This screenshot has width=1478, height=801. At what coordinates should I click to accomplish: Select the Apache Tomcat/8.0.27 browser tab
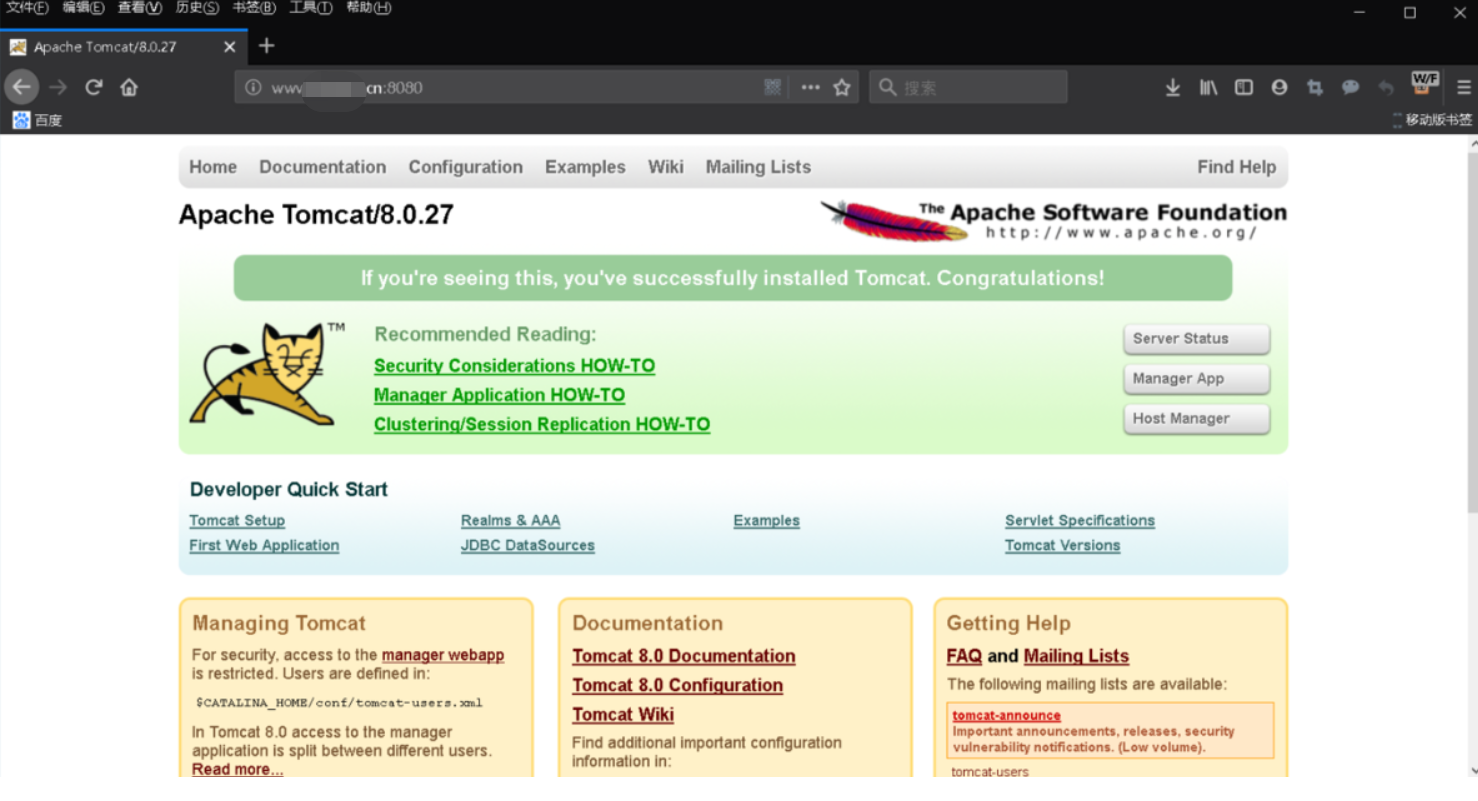(124, 47)
